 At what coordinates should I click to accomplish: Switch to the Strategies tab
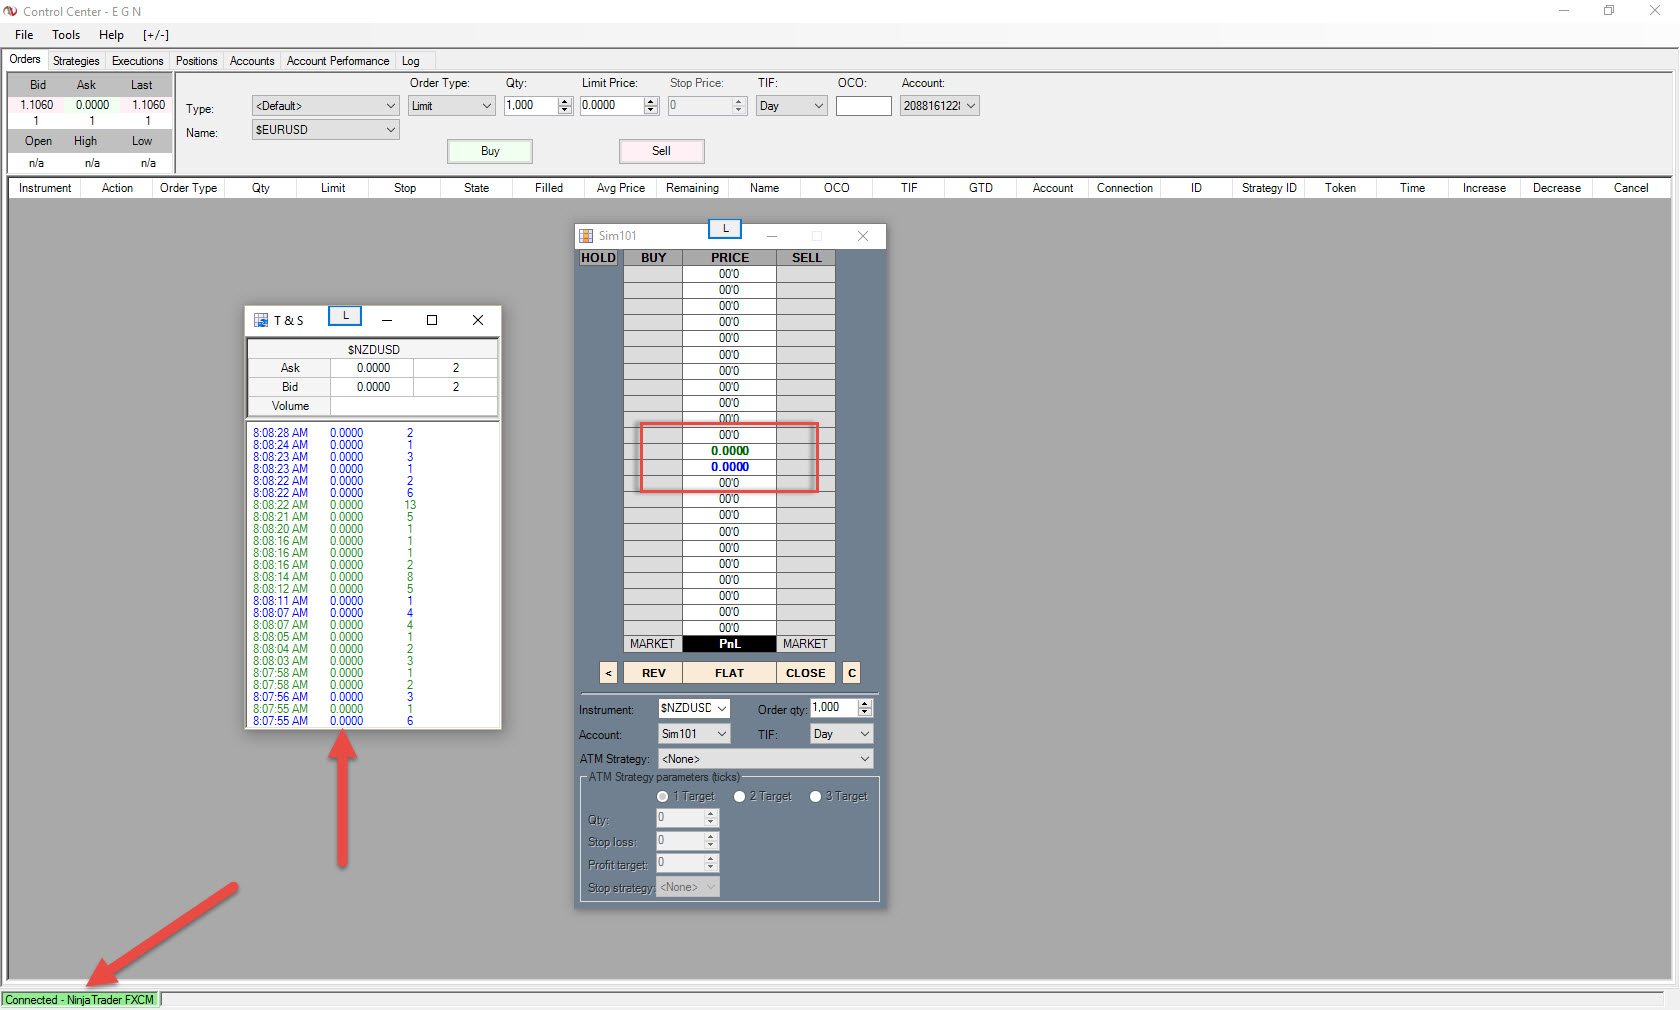76,61
